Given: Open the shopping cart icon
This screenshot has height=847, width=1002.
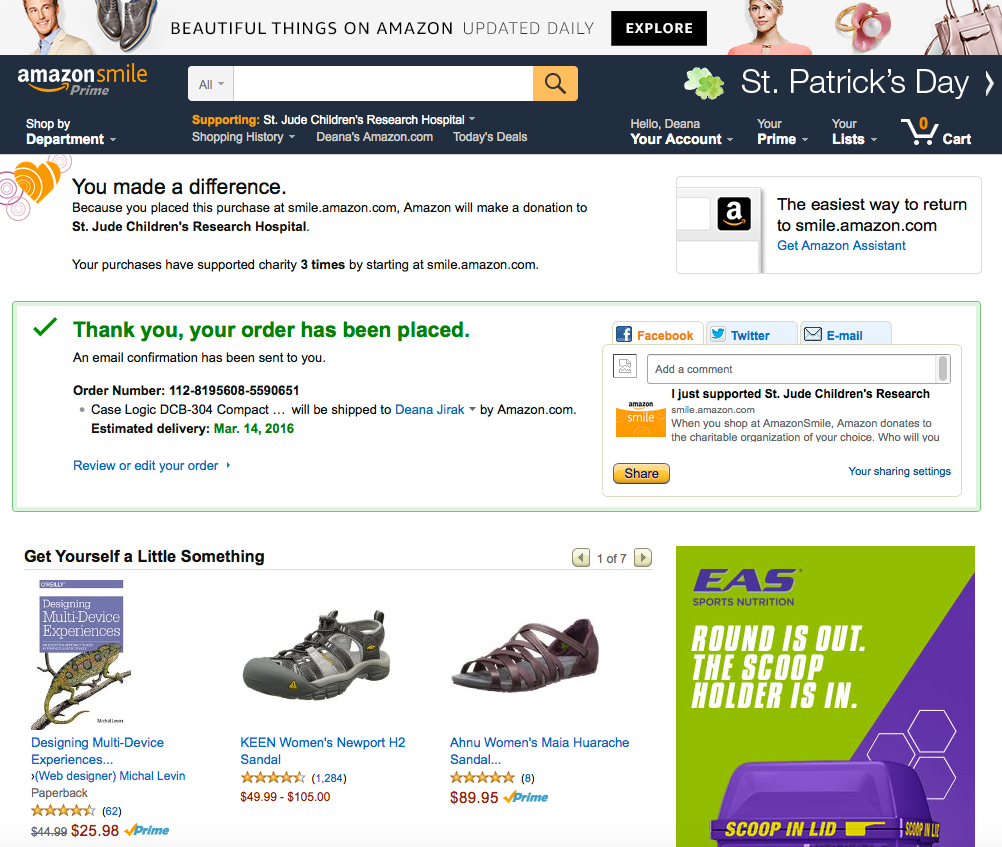Looking at the screenshot, I should pos(918,132).
